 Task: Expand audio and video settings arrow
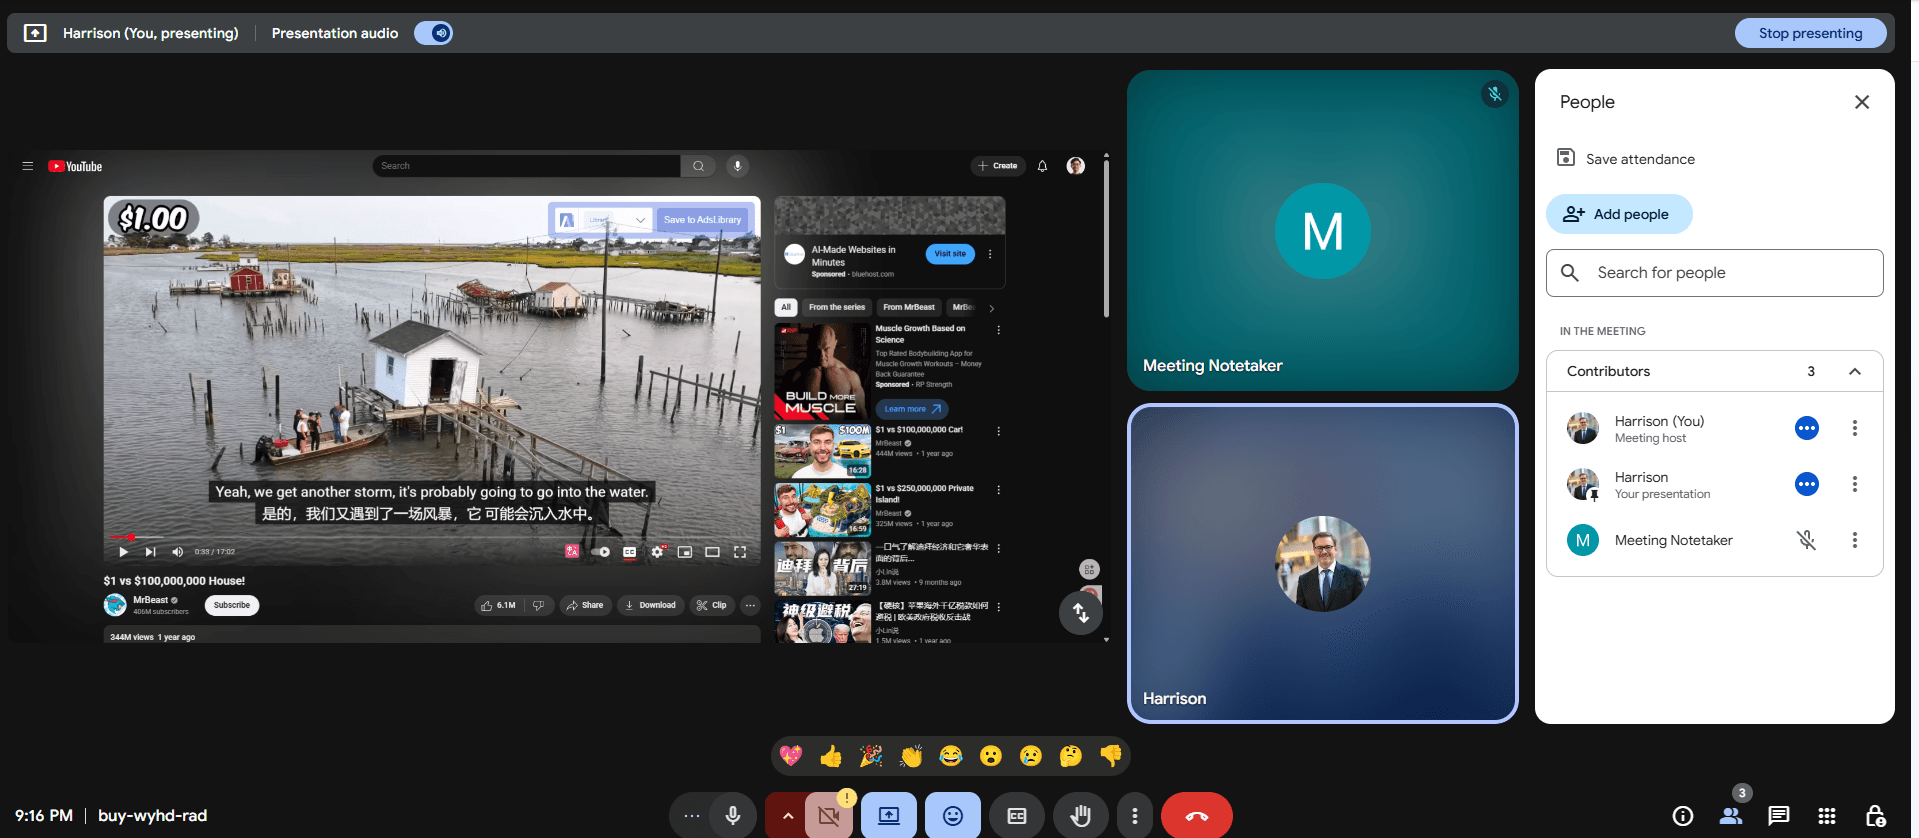(x=787, y=816)
